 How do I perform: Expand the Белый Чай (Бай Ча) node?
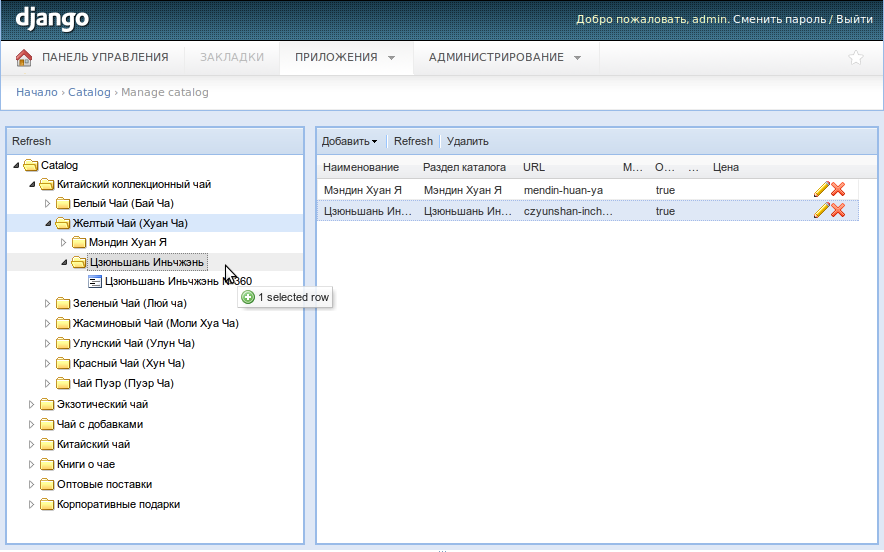click(x=47, y=203)
